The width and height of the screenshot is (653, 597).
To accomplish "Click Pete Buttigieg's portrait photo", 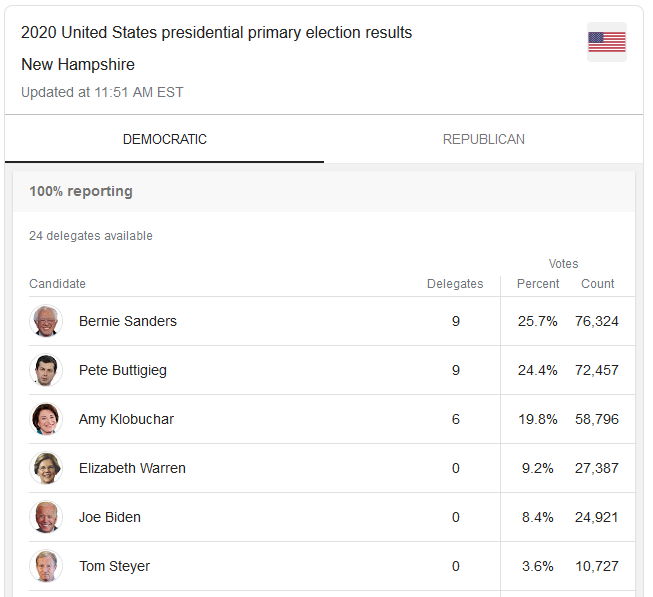I will click(46, 370).
